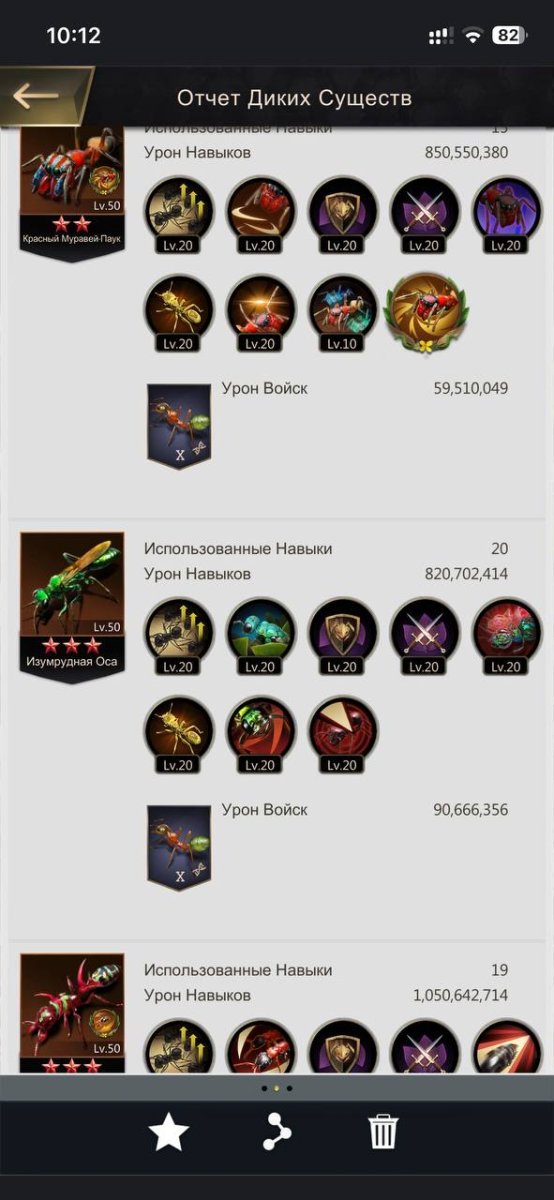Delete report with trash can icon
The image size is (554, 1200).
coord(383,1132)
